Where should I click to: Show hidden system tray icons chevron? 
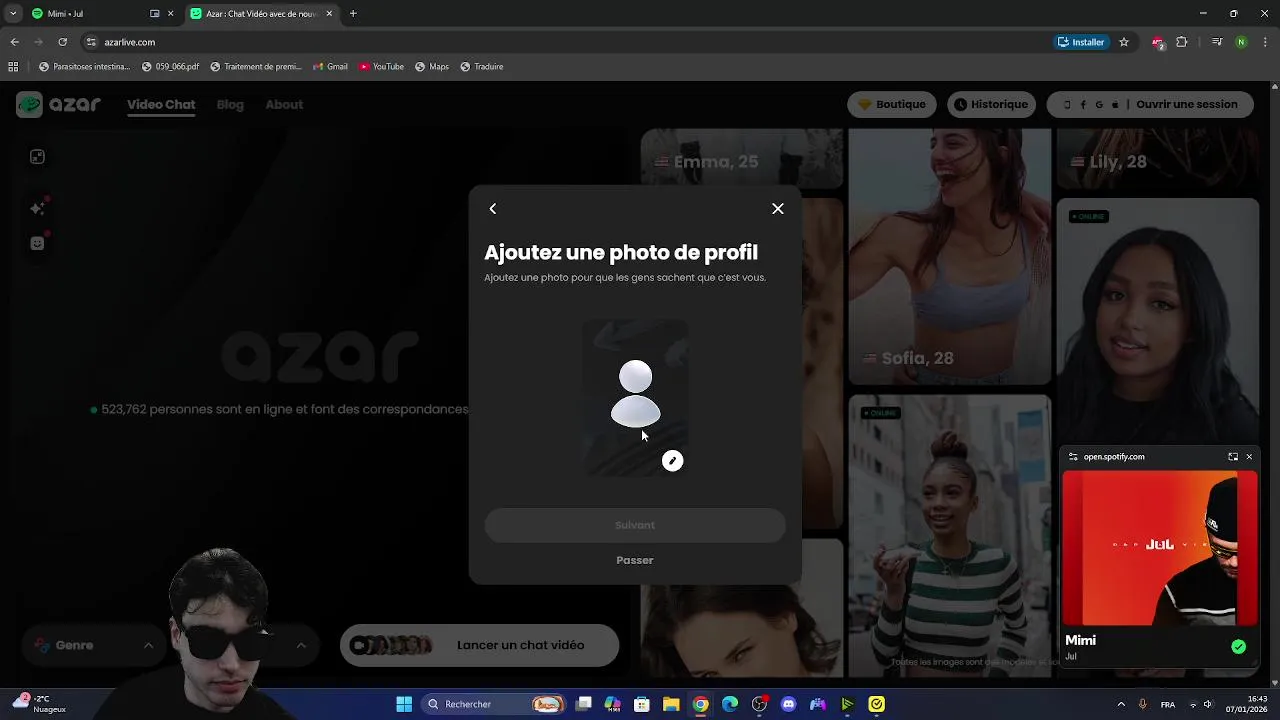point(1121,704)
